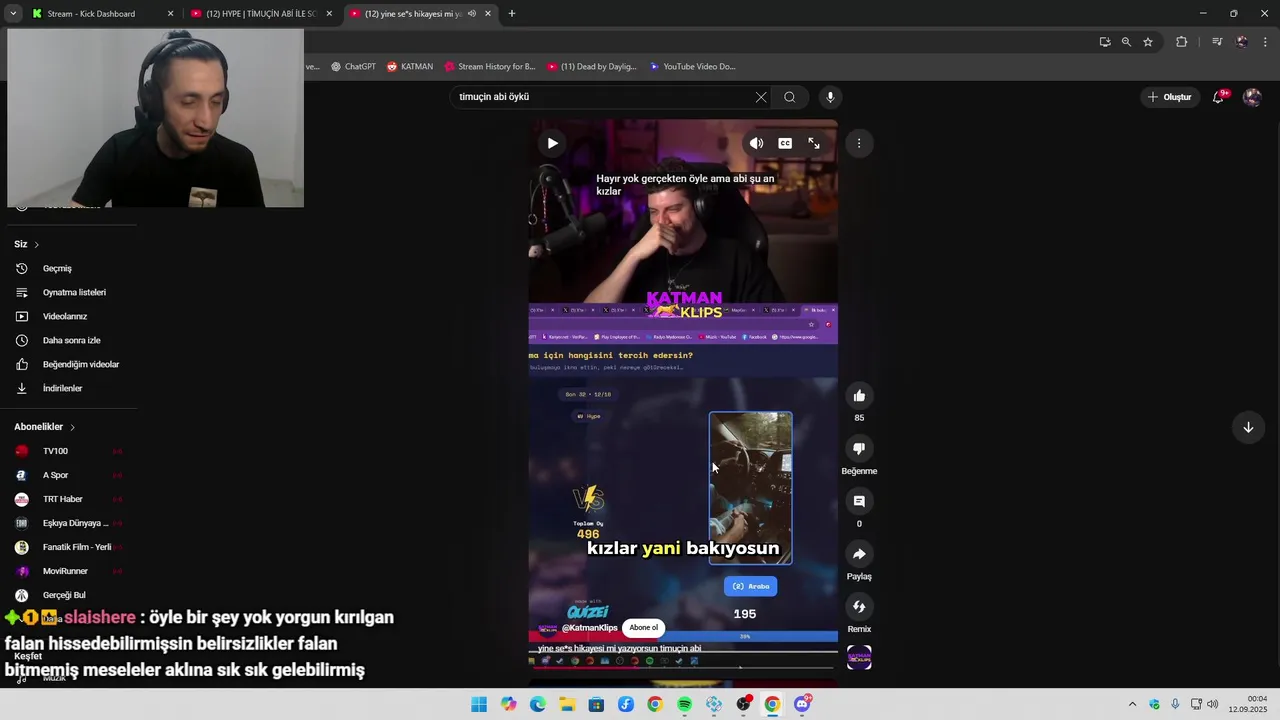The width and height of the screenshot is (1280, 720).
Task: Open the Short's sound source thumbnail
Action: click(859, 657)
